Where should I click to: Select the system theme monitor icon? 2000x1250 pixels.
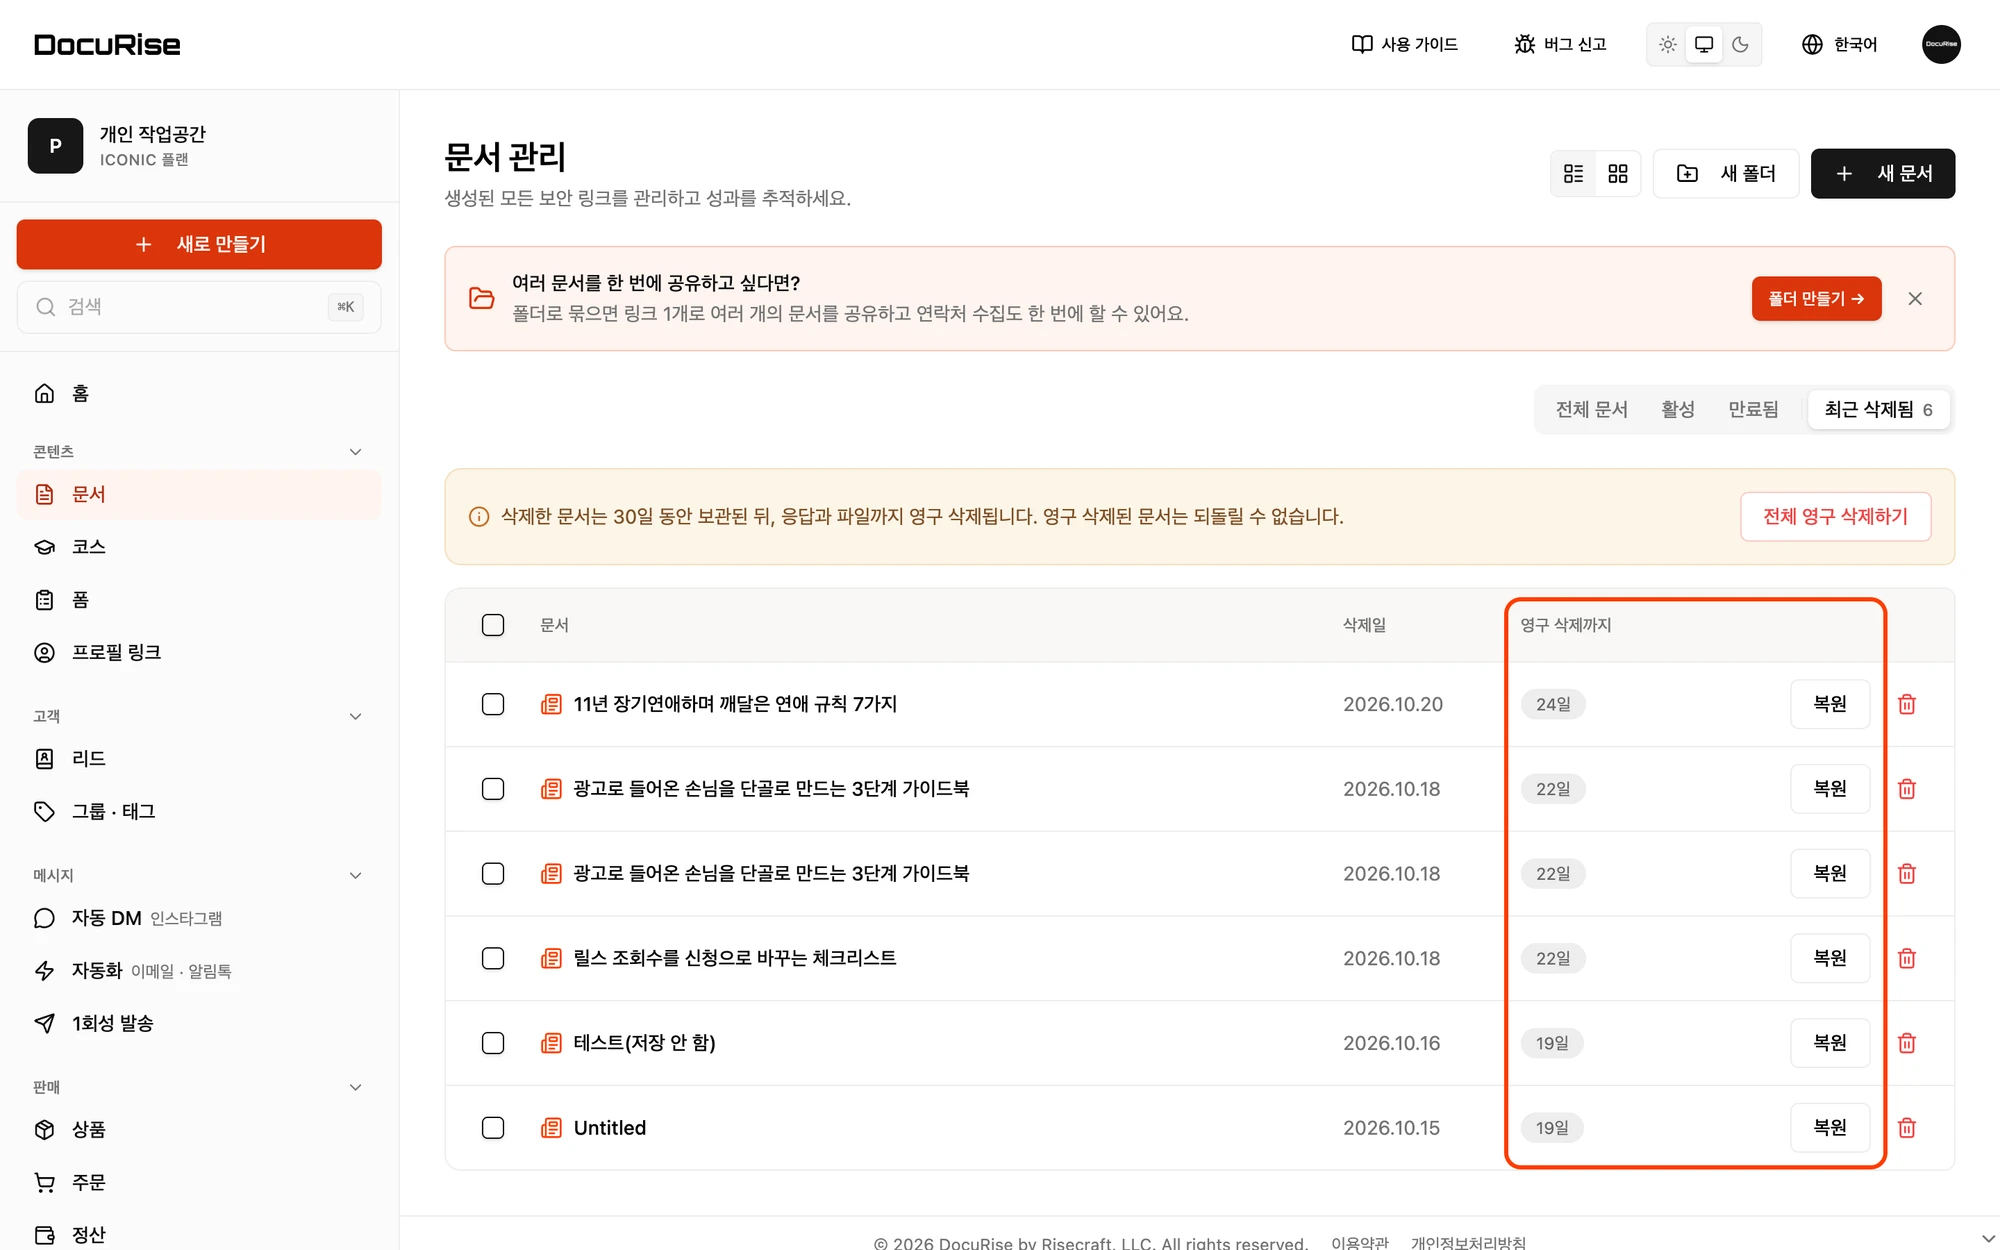click(x=1704, y=44)
